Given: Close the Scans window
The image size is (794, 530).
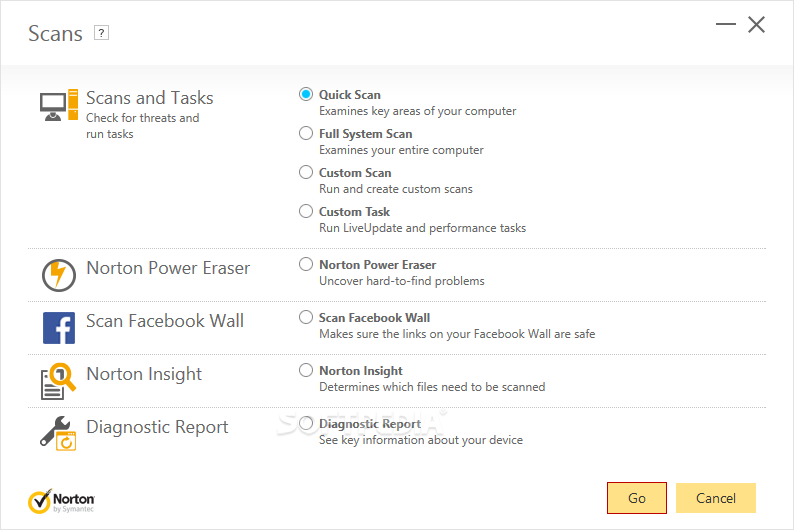Looking at the screenshot, I should click(x=757, y=24).
